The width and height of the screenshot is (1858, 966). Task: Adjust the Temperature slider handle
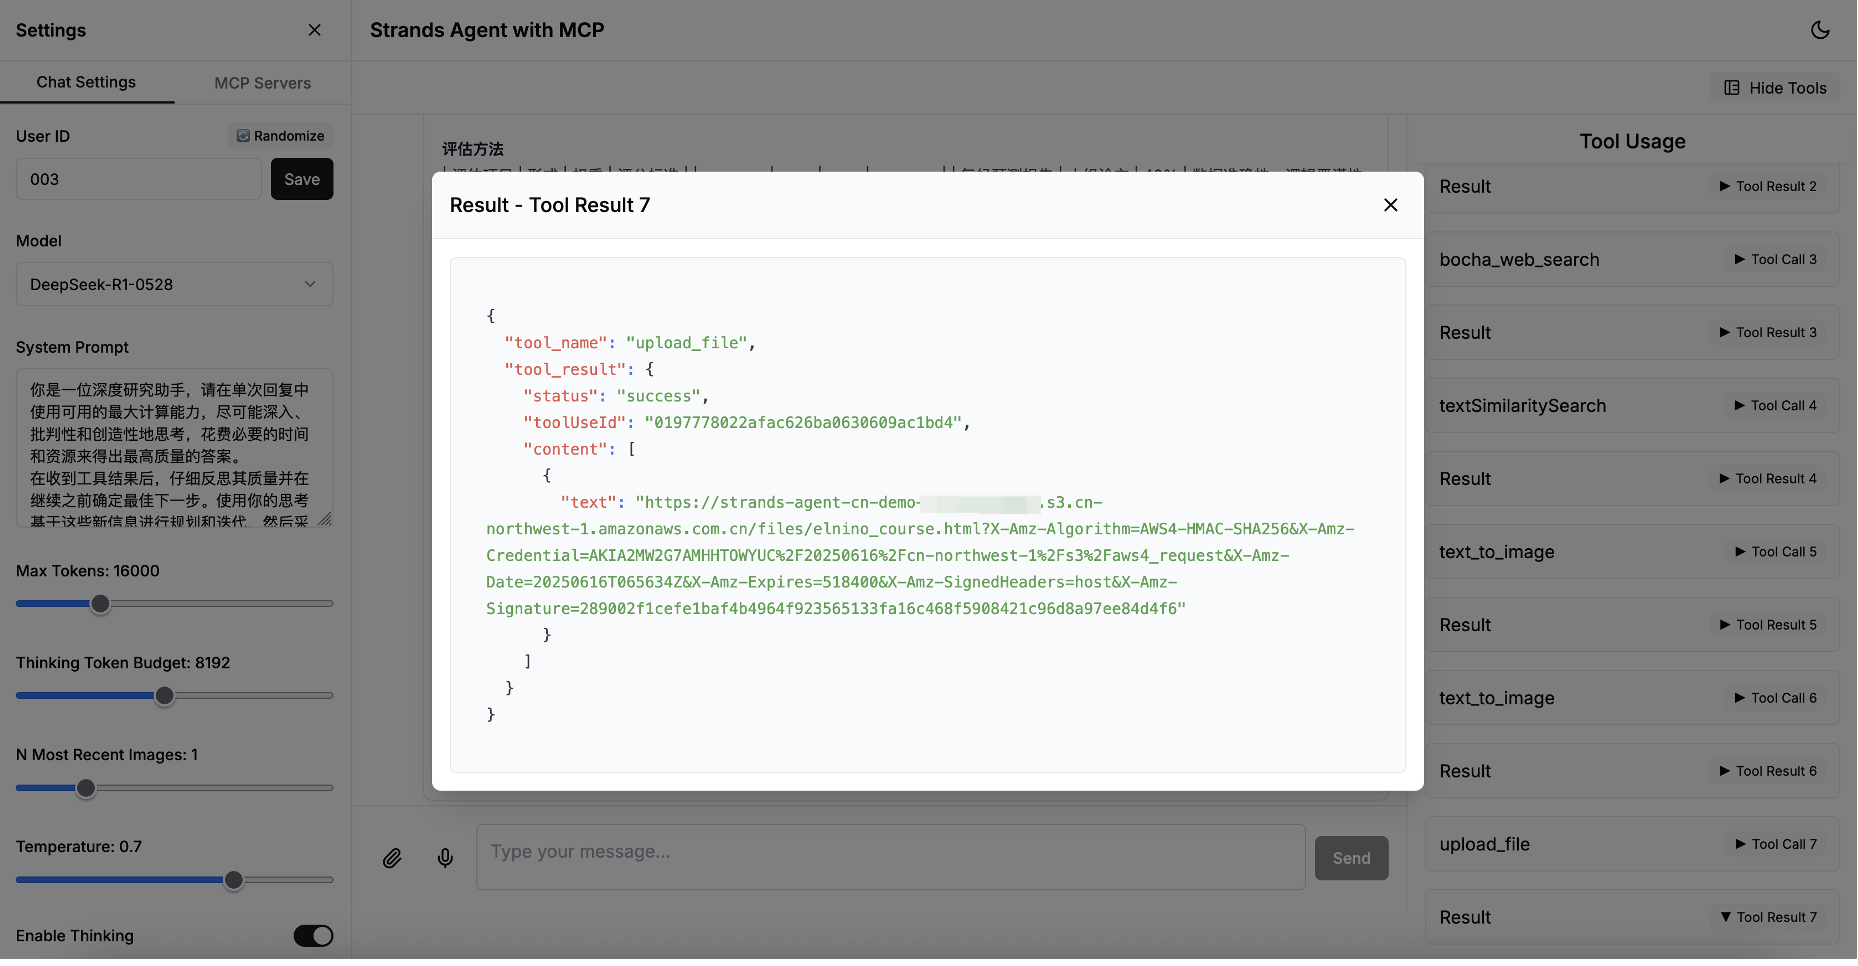(x=233, y=880)
